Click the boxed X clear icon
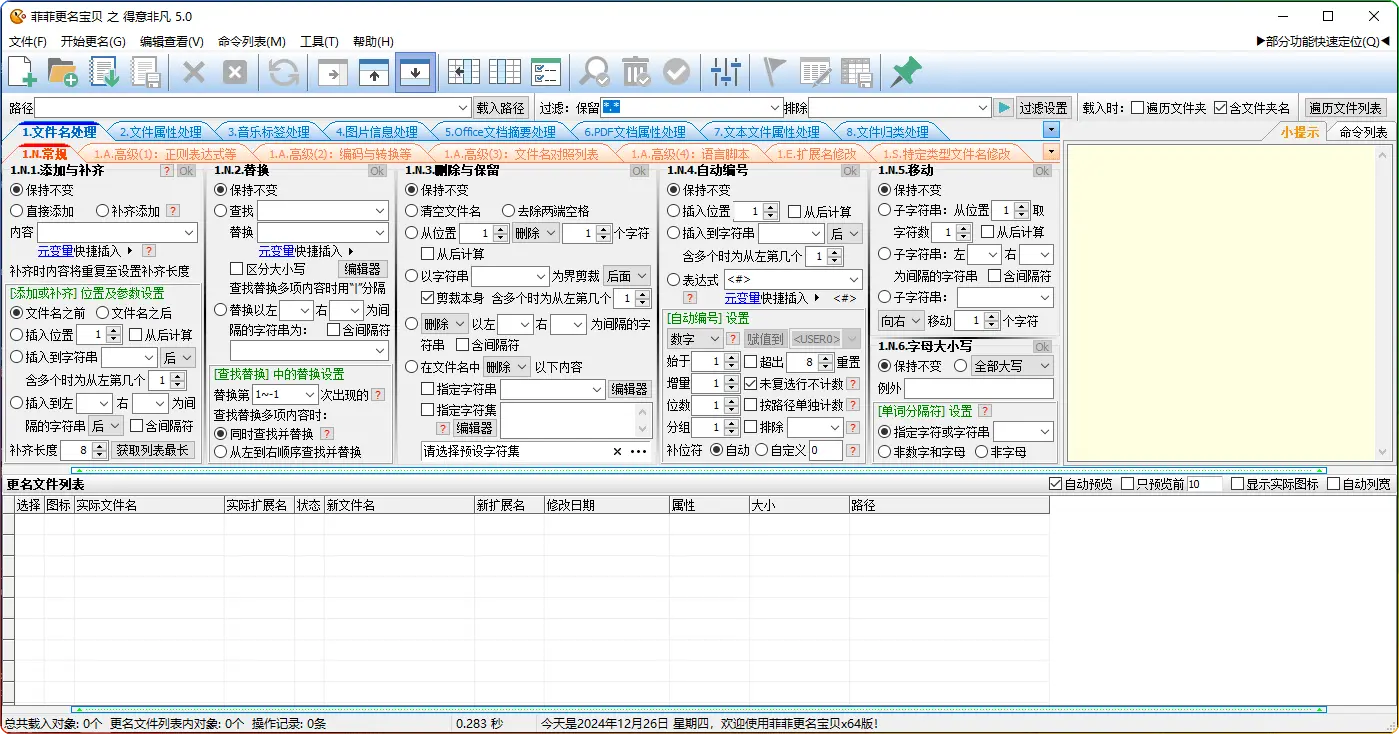Screen dimensions: 1399x734 (234, 72)
